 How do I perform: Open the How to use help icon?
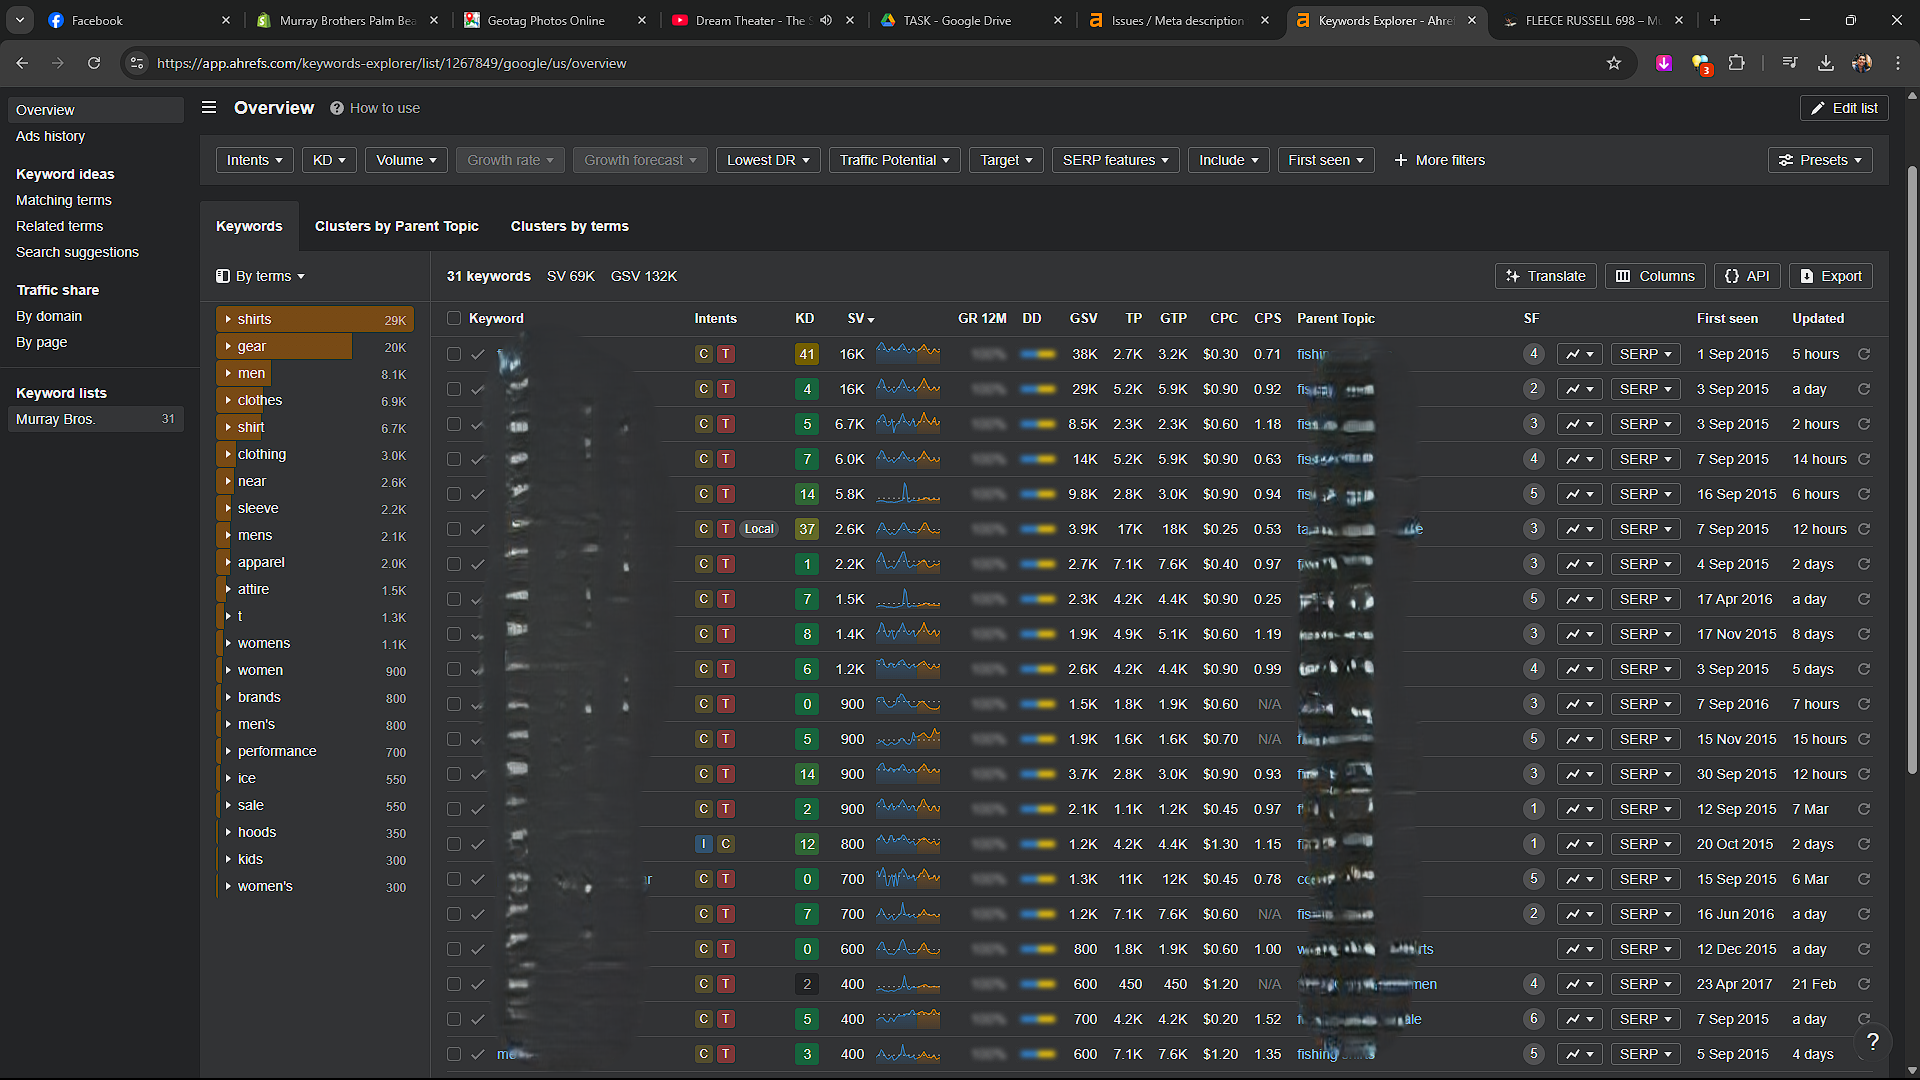click(x=337, y=108)
